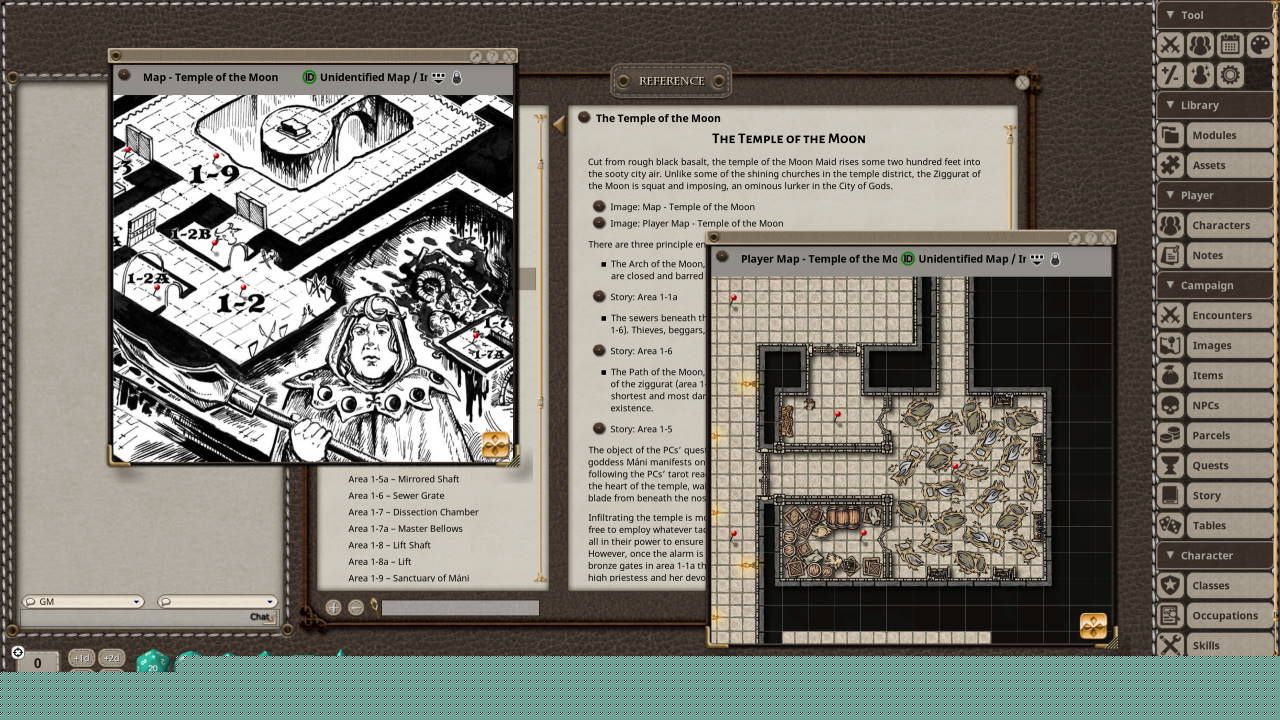The image size is (1280, 720).
Task: Close the Reference window
Action: coord(1022,82)
